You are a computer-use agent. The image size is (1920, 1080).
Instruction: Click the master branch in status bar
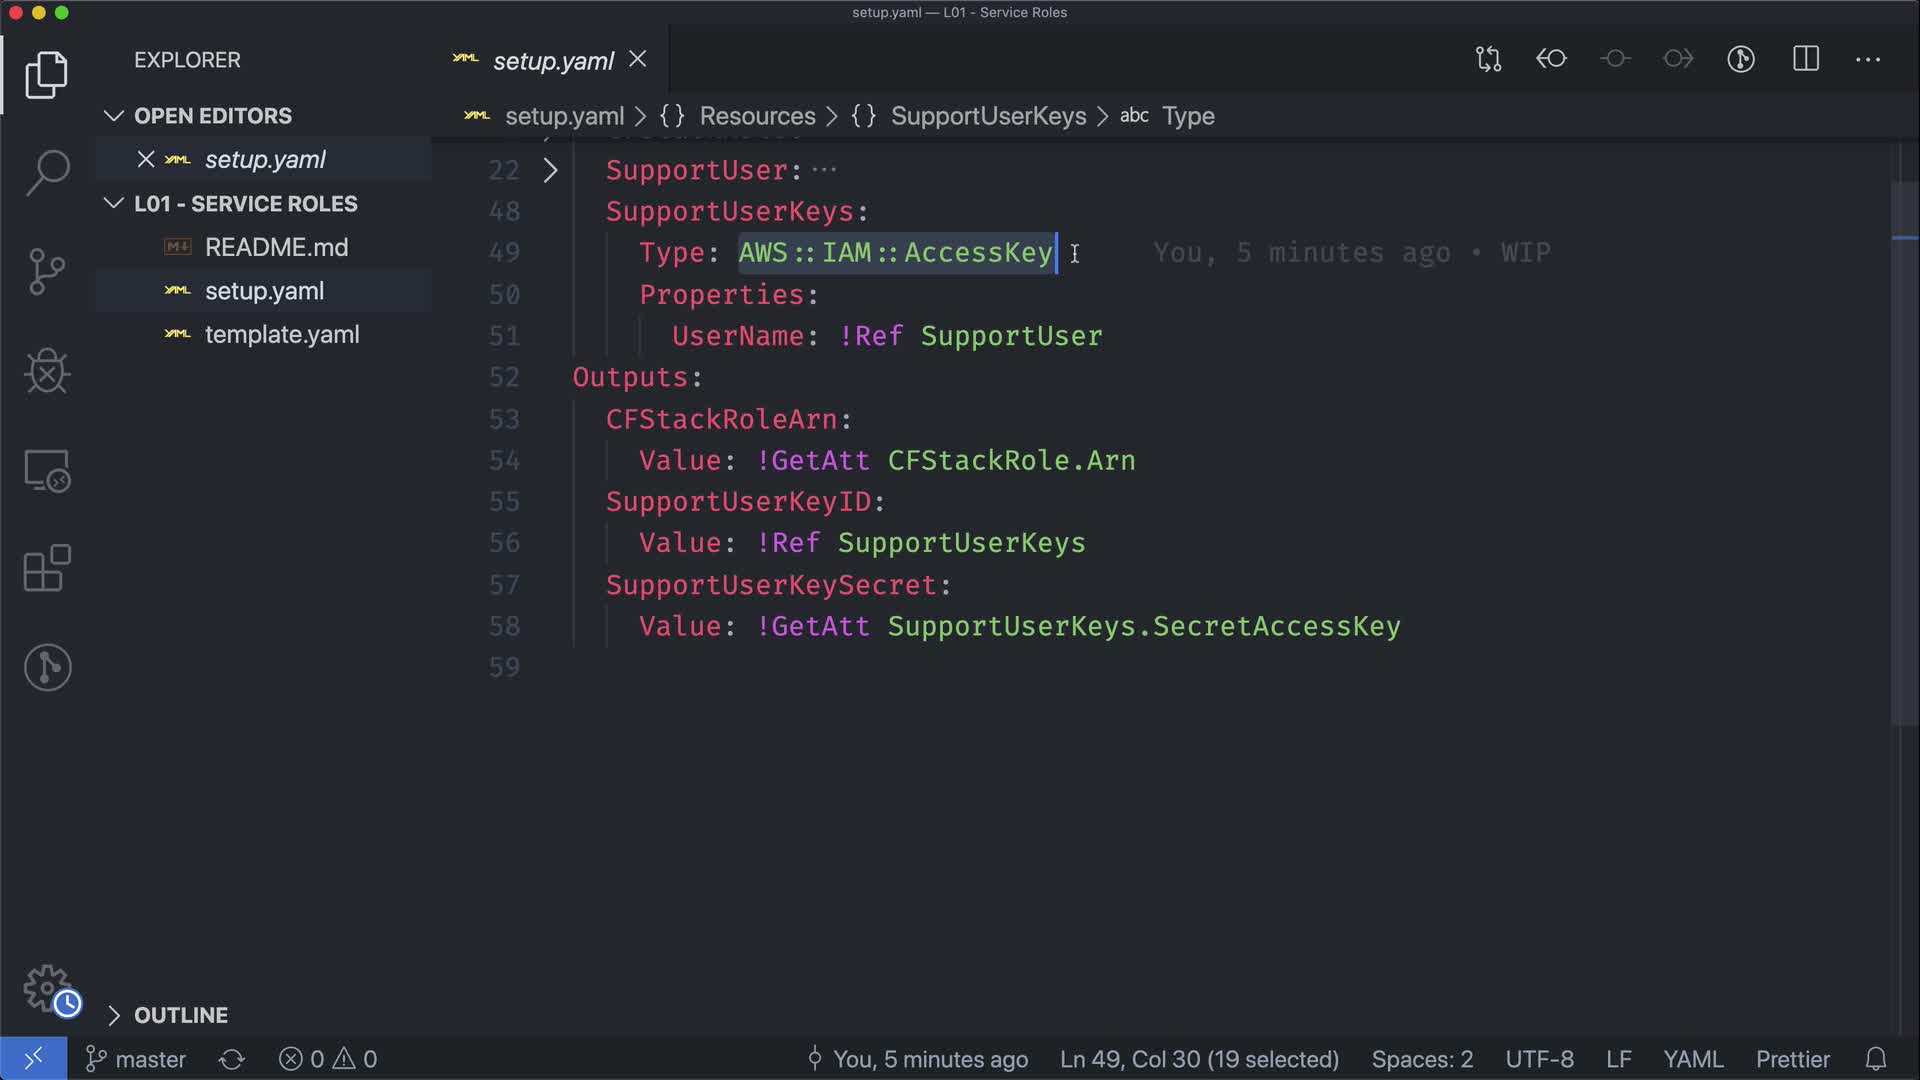click(137, 1059)
